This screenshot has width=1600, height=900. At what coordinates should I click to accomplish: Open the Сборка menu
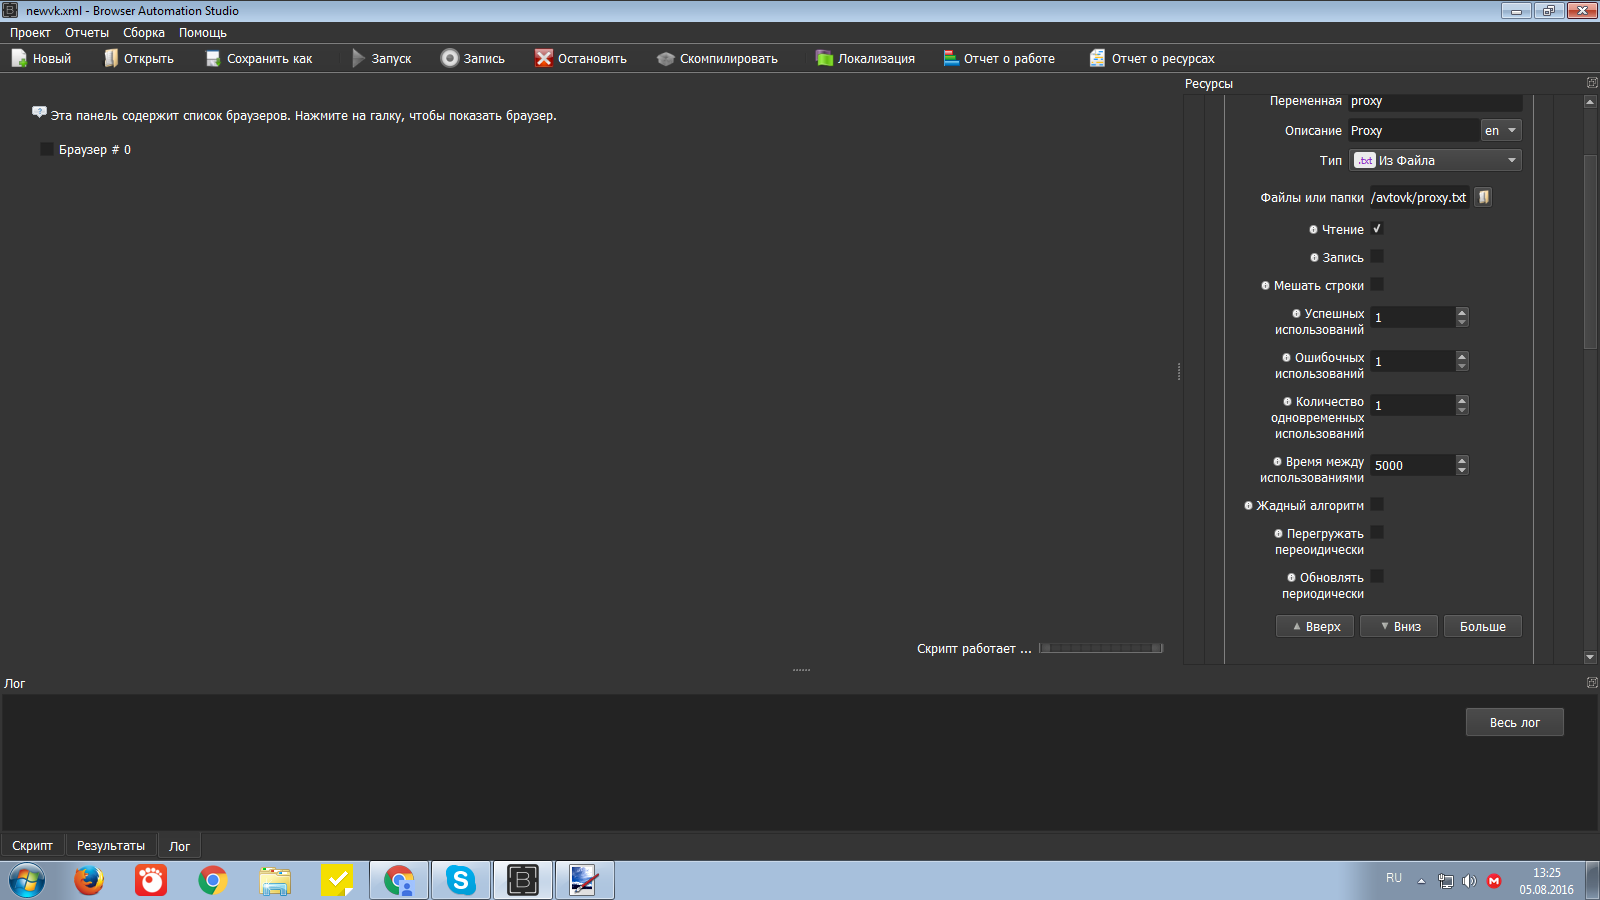tap(144, 32)
